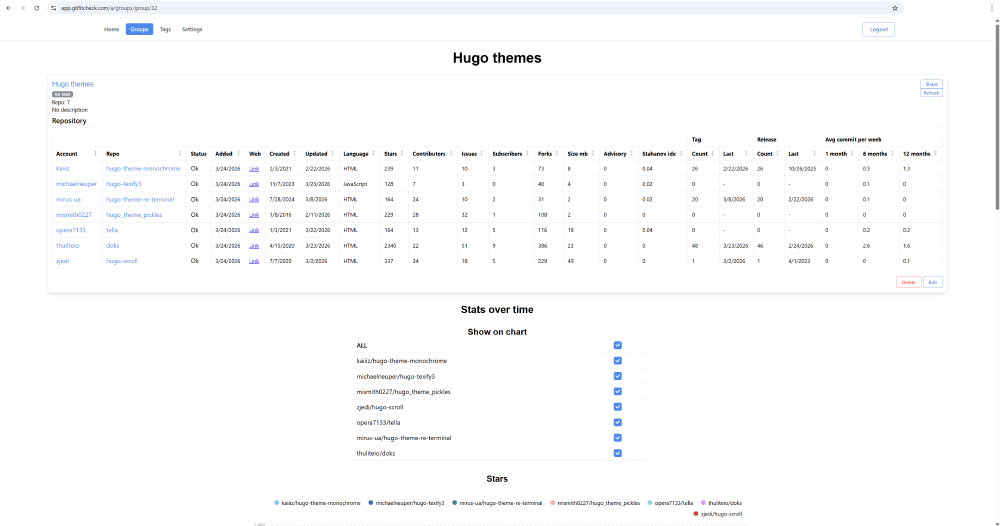
Task: Click the Refresh group button
Action: (x=931, y=93)
